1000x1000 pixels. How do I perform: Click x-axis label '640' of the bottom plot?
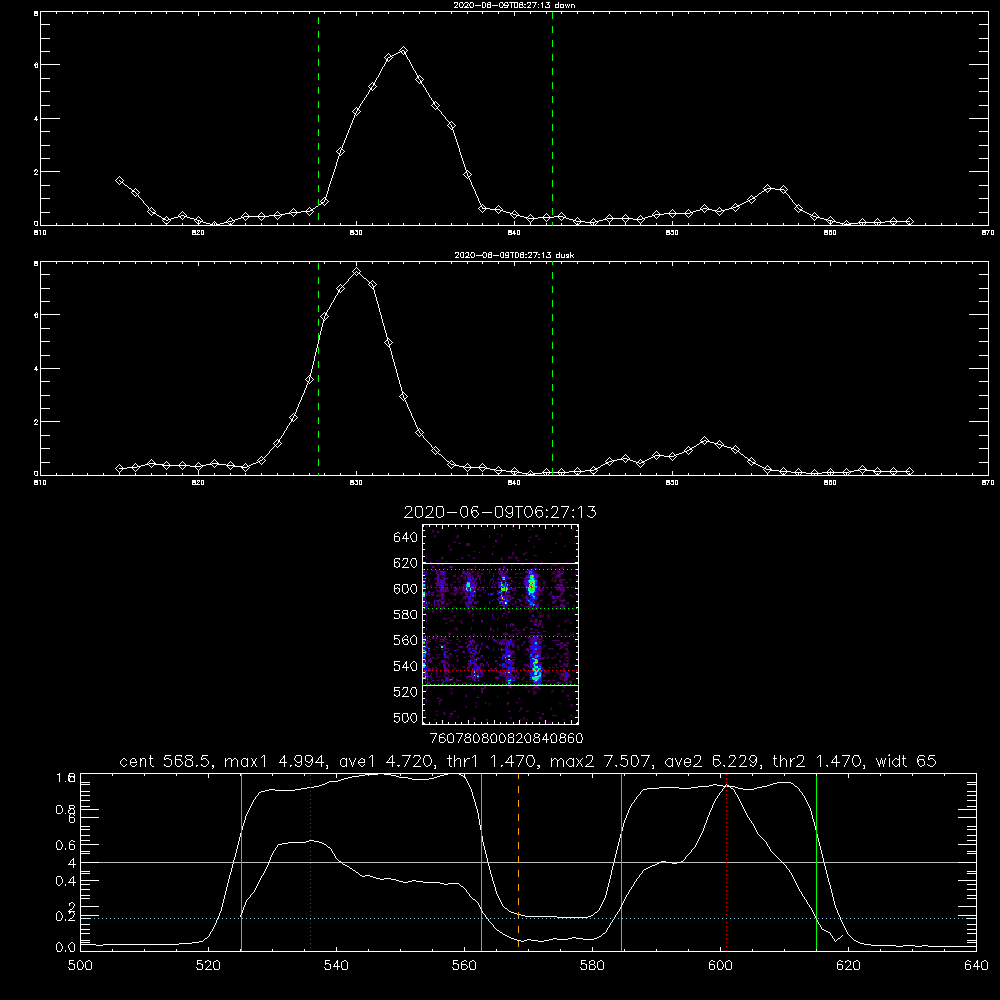(976, 966)
